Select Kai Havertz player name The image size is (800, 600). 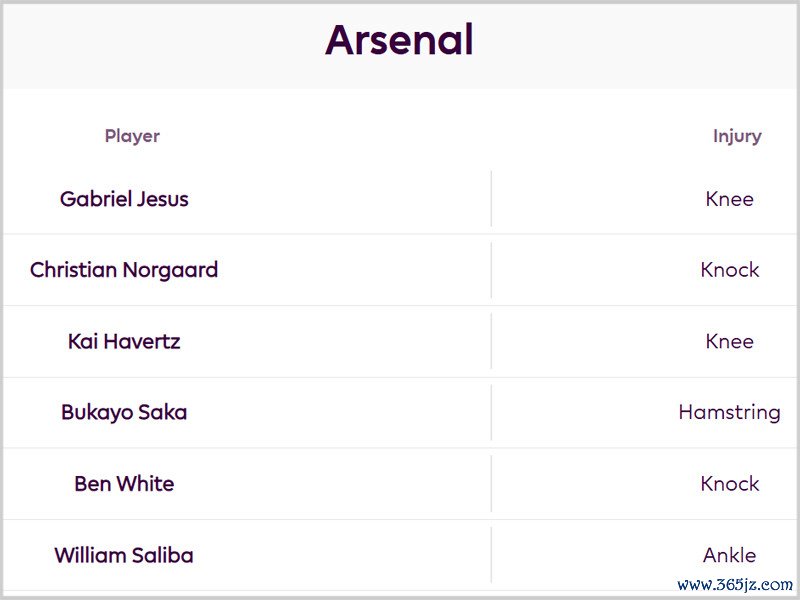point(124,341)
